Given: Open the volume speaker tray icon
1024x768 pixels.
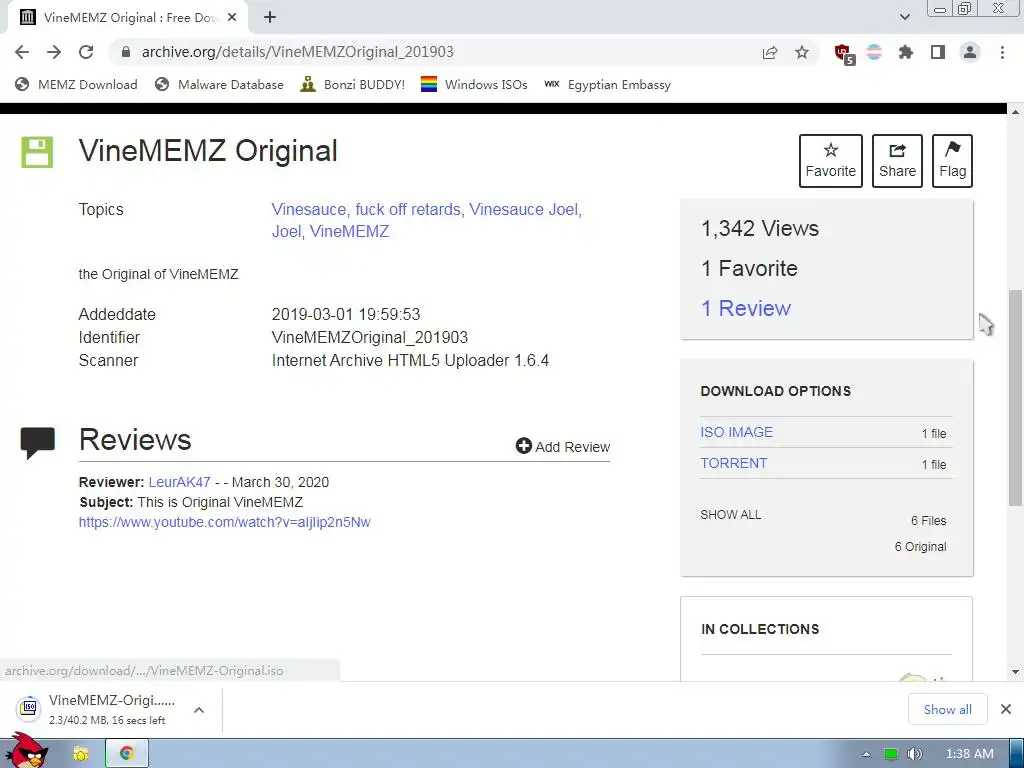Looking at the screenshot, I should click(915, 754).
